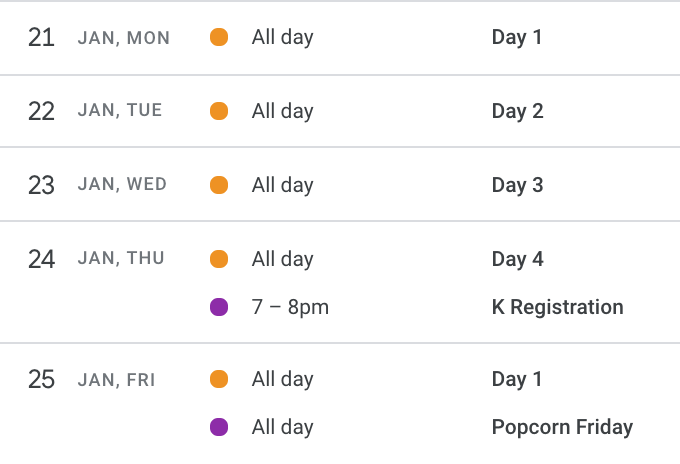The height and width of the screenshot is (464, 680).
Task: Select the date number 25
Action: click(x=41, y=379)
